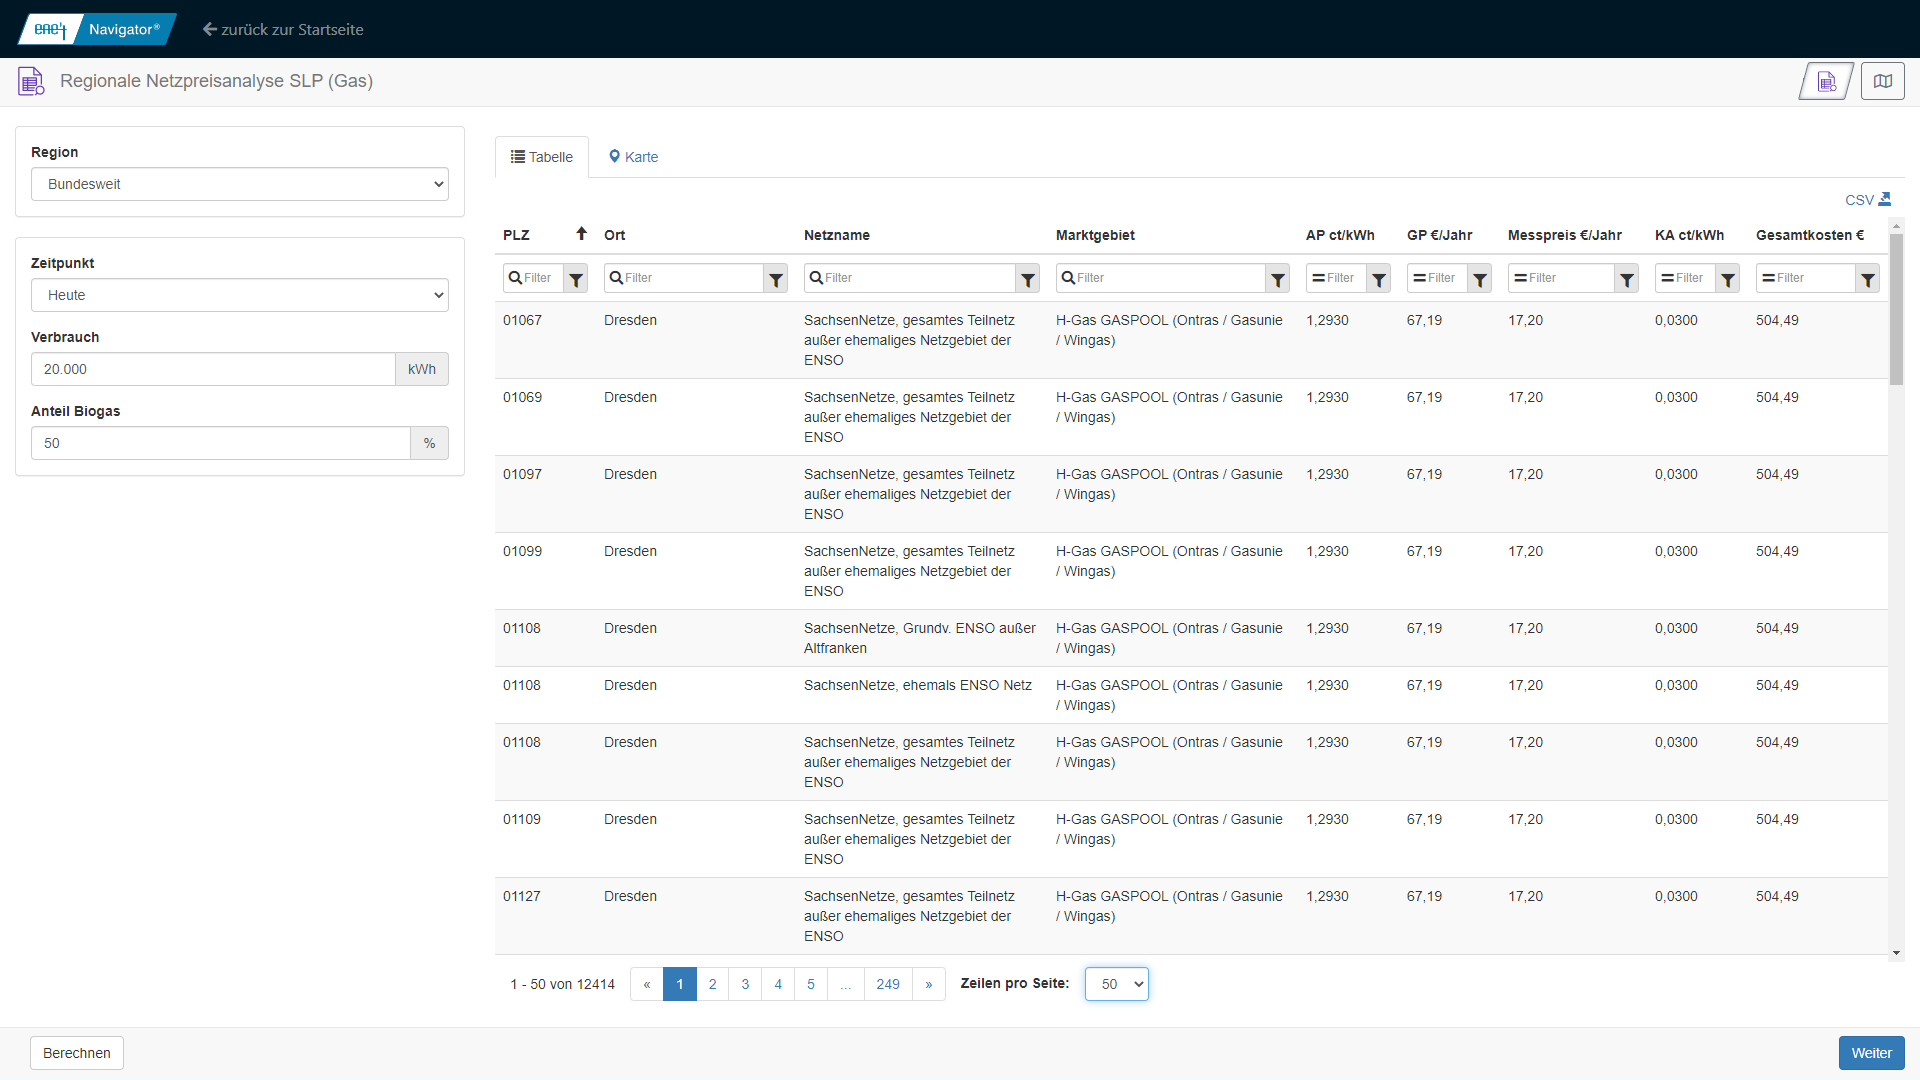
Task: Click into the Verbrauch input field
Action: click(x=213, y=369)
